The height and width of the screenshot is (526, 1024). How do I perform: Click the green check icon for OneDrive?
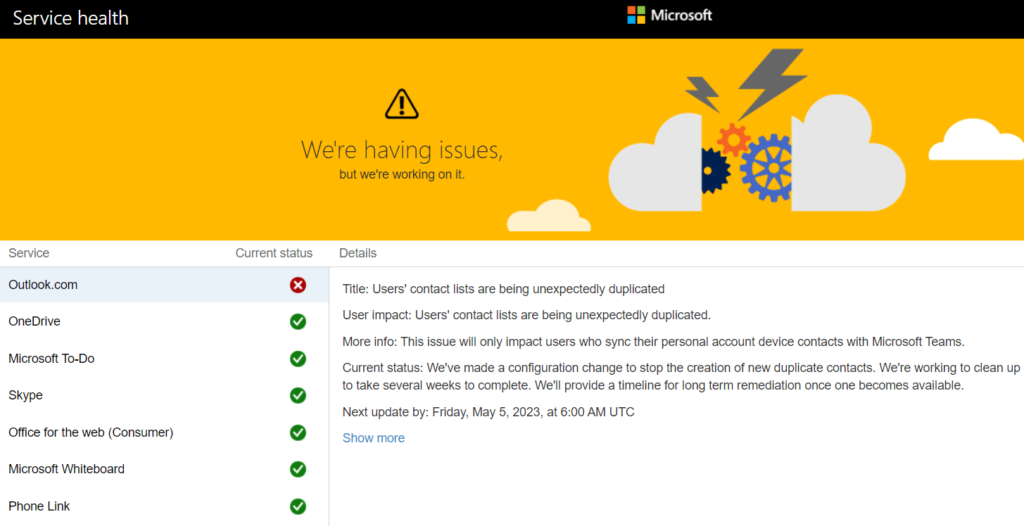[298, 321]
